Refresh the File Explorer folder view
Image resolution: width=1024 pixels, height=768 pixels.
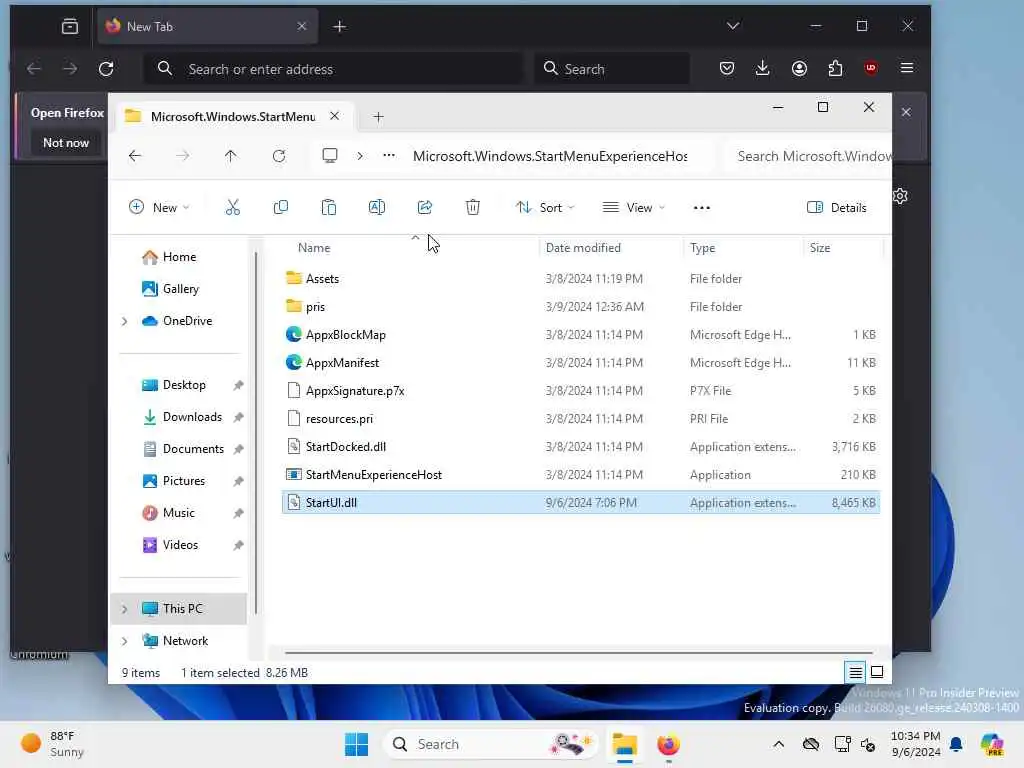[279, 156]
